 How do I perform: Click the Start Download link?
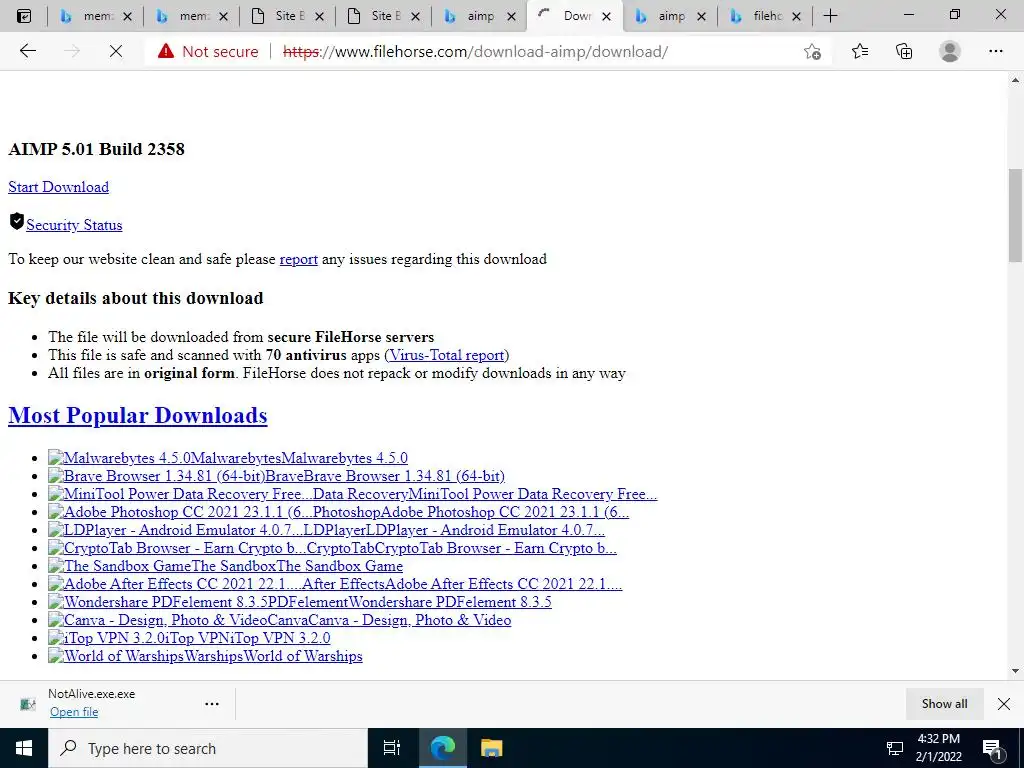point(58,187)
